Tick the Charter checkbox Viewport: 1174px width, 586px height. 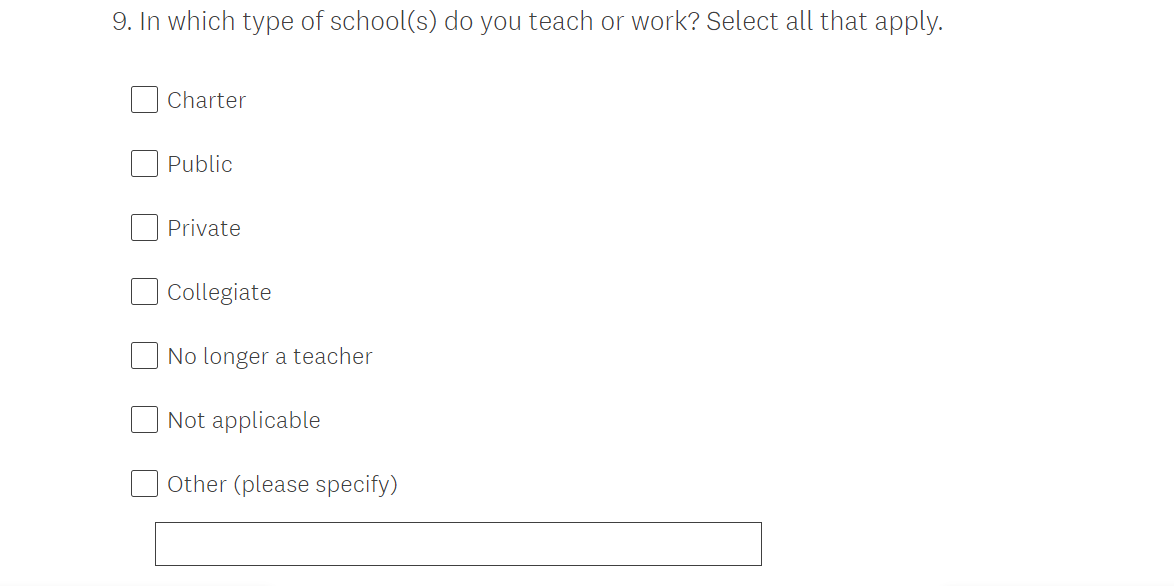pyautogui.click(x=144, y=100)
